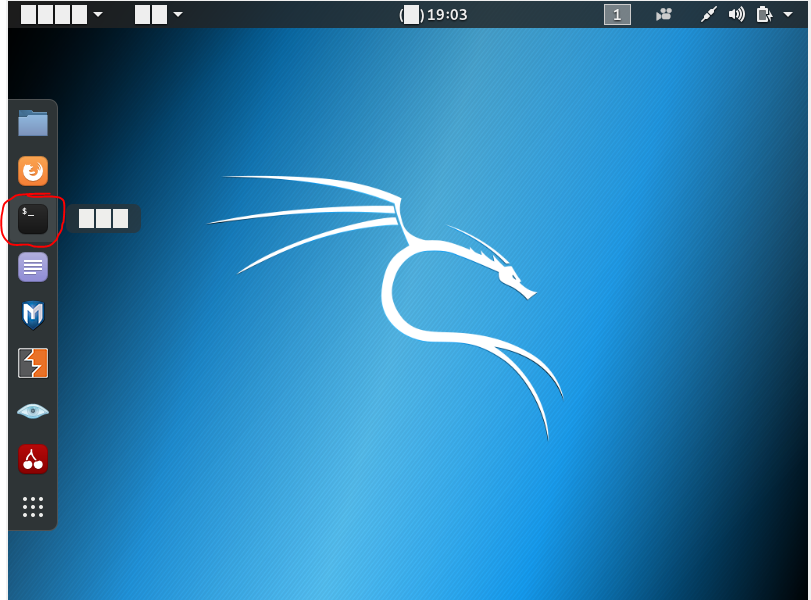This screenshot has height=600, width=811.
Task: Expand the system menu arrow
Action: [x=788, y=14]
